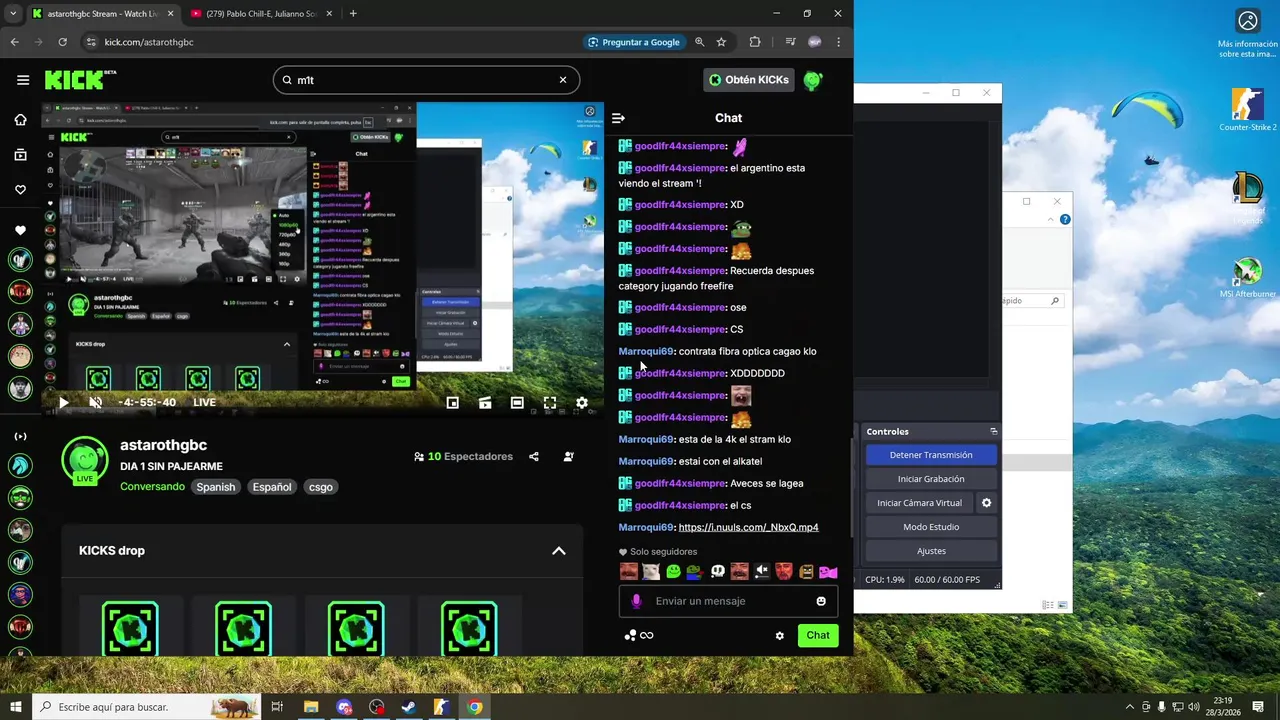Screen dimensions: 1280x720
Task: Insert the Pepe frog quick emote
Action: click(x=695, y=572)
